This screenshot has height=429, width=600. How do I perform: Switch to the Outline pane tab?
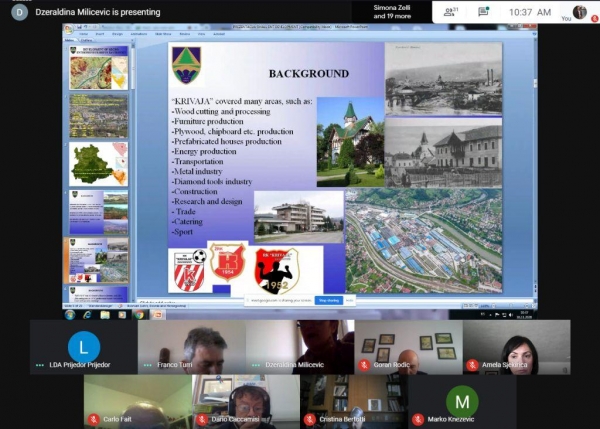point(86,40)
